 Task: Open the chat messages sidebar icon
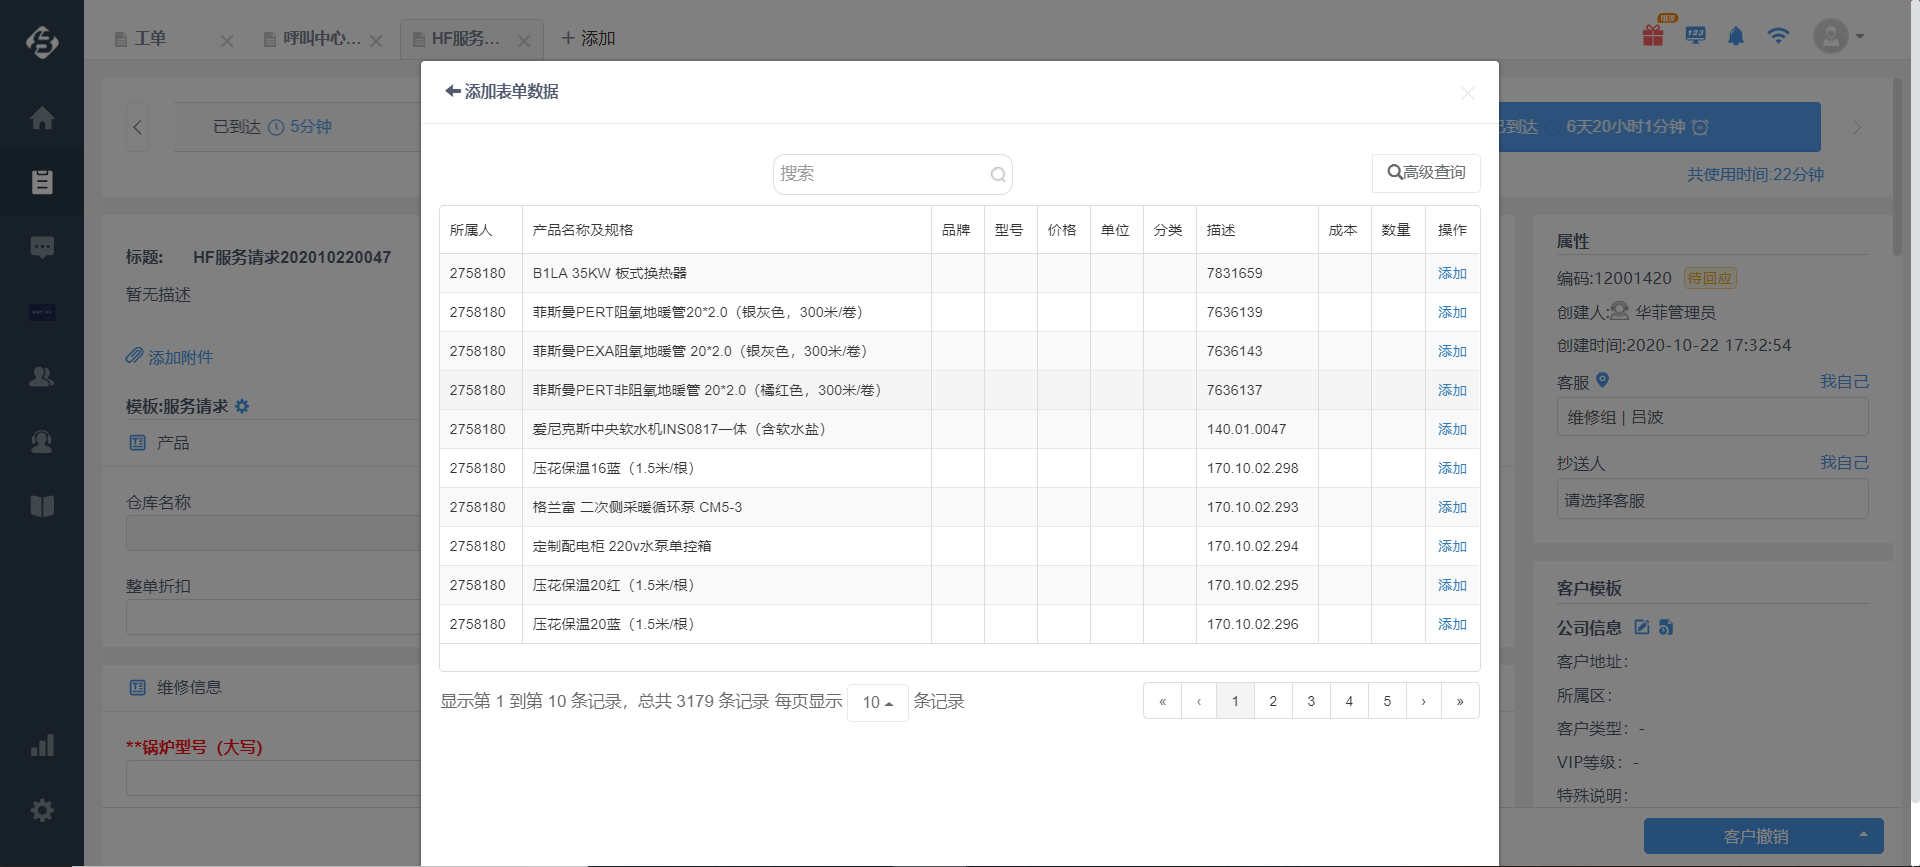click(42, 247)
